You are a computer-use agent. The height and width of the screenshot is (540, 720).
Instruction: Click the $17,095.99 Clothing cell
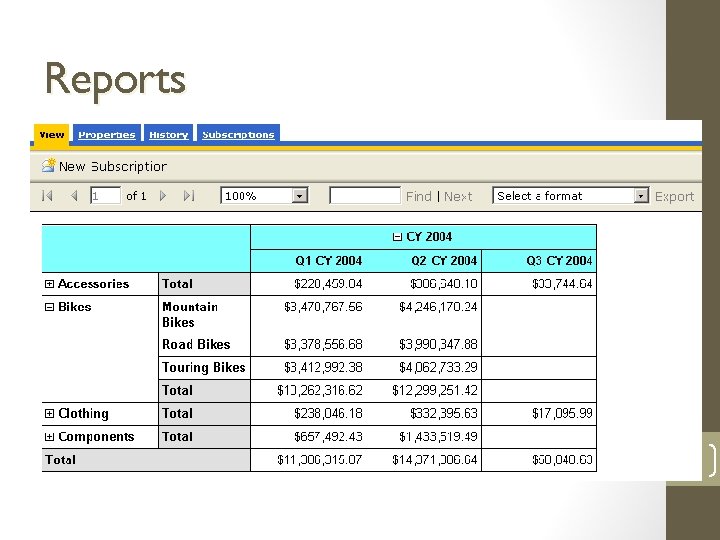[562, 413]
